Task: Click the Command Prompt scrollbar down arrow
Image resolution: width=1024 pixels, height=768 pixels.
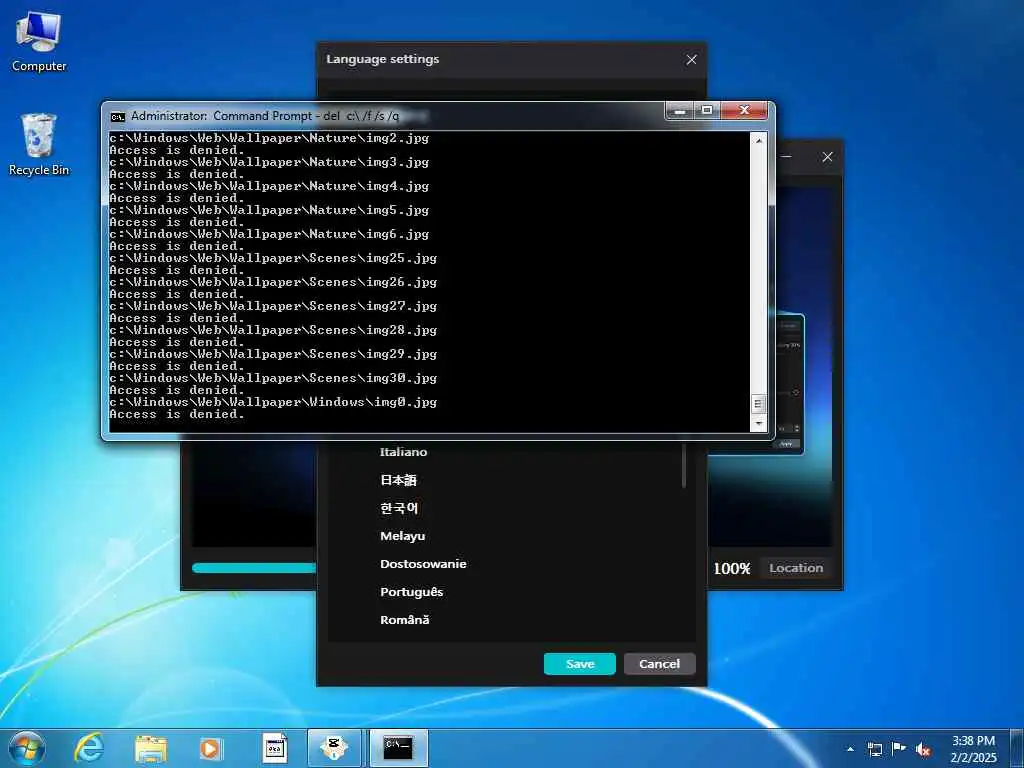Action: coord(758,424)
